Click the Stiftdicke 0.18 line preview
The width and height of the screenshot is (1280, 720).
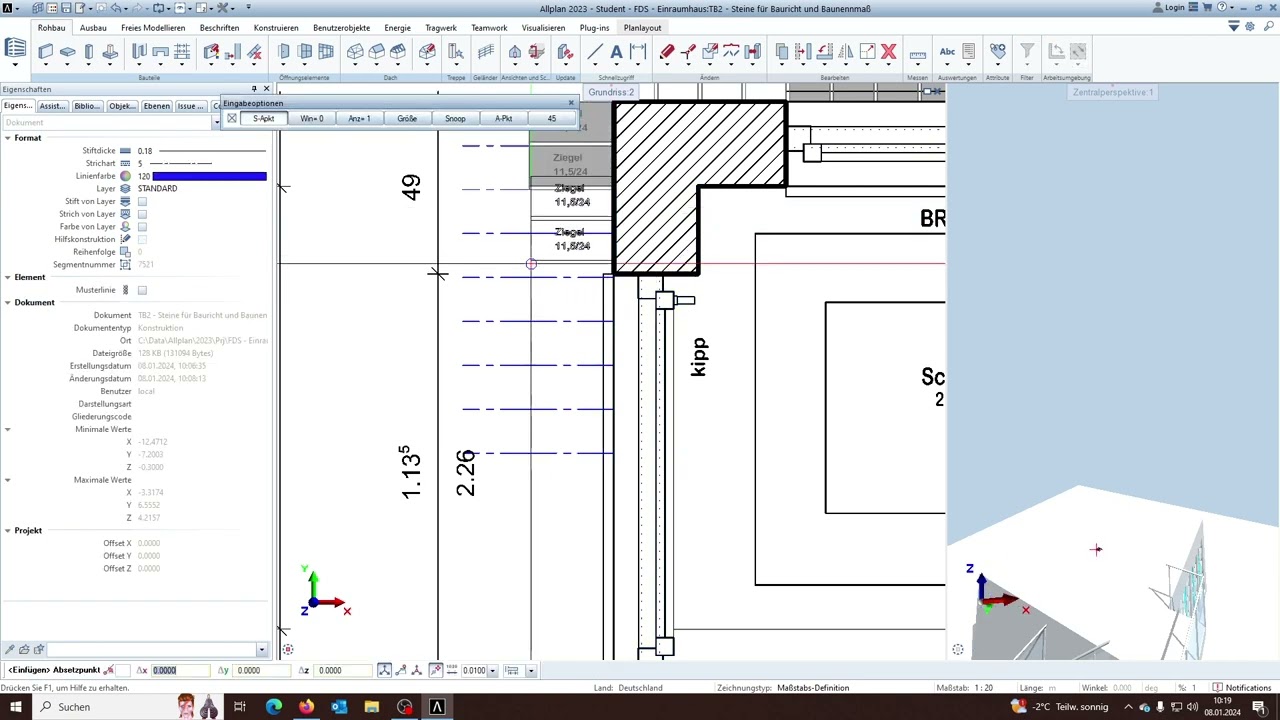[x=212, y=151]
